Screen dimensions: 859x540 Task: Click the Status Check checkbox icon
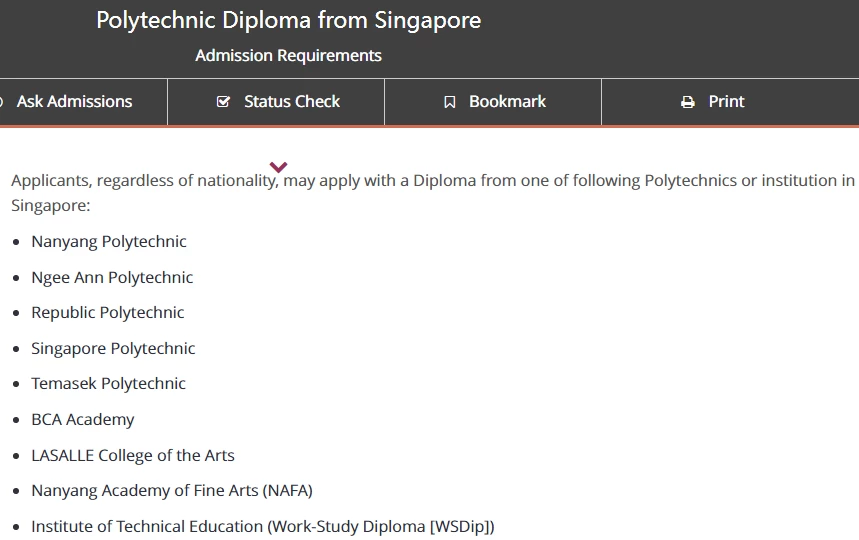coord(223,101)
